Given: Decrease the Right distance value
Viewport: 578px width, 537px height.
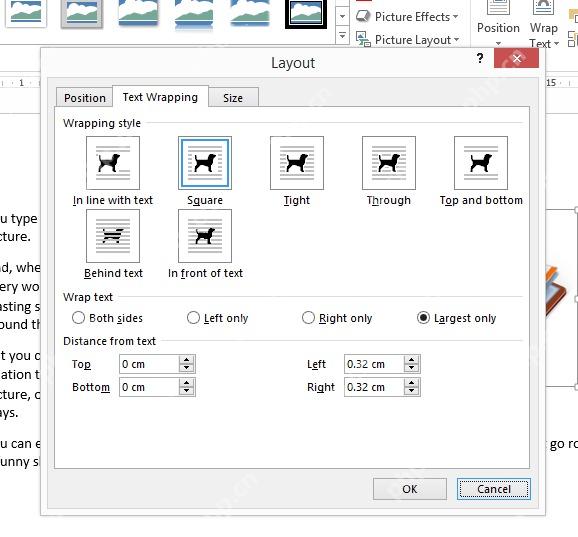Looking at the screenshot, I should click(x=411, y=391).
